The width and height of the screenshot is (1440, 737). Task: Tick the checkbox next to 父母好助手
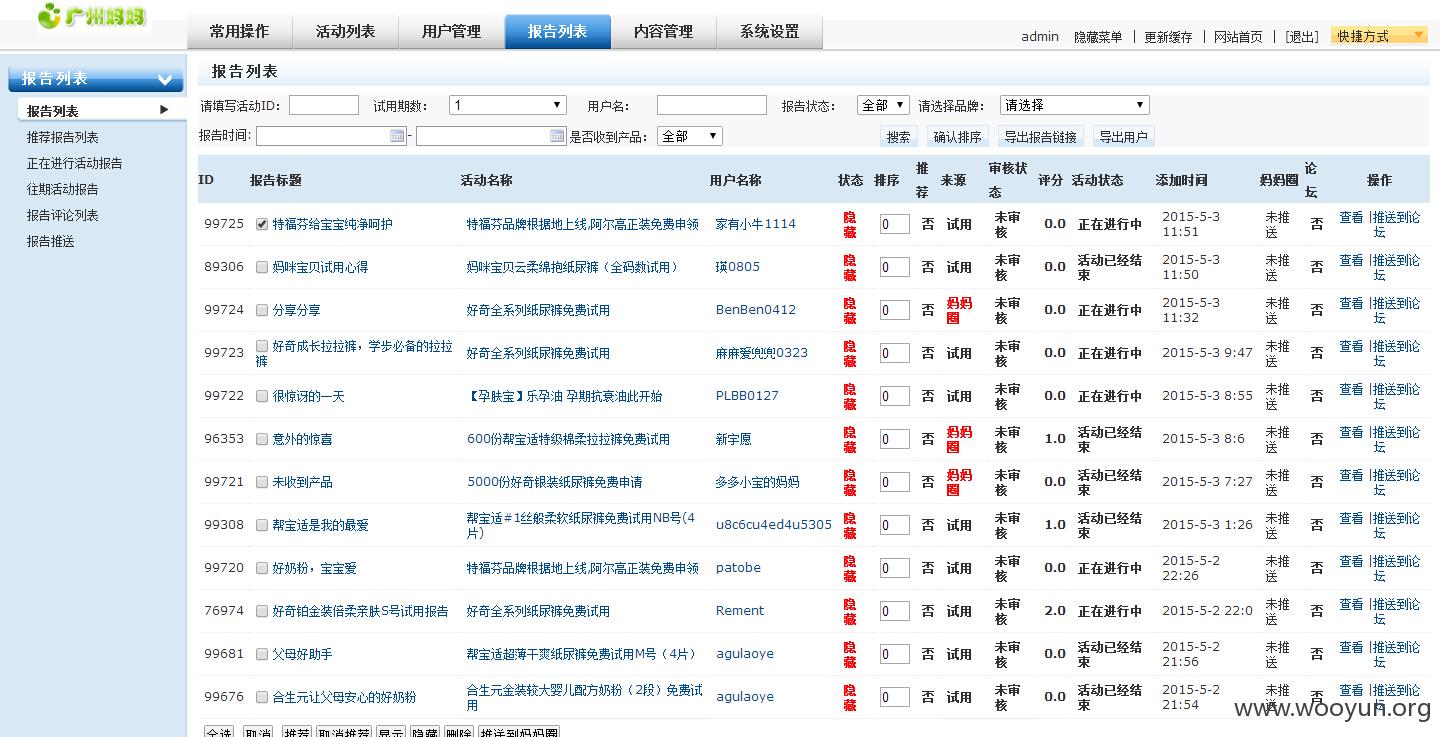[x=262, y=654]
